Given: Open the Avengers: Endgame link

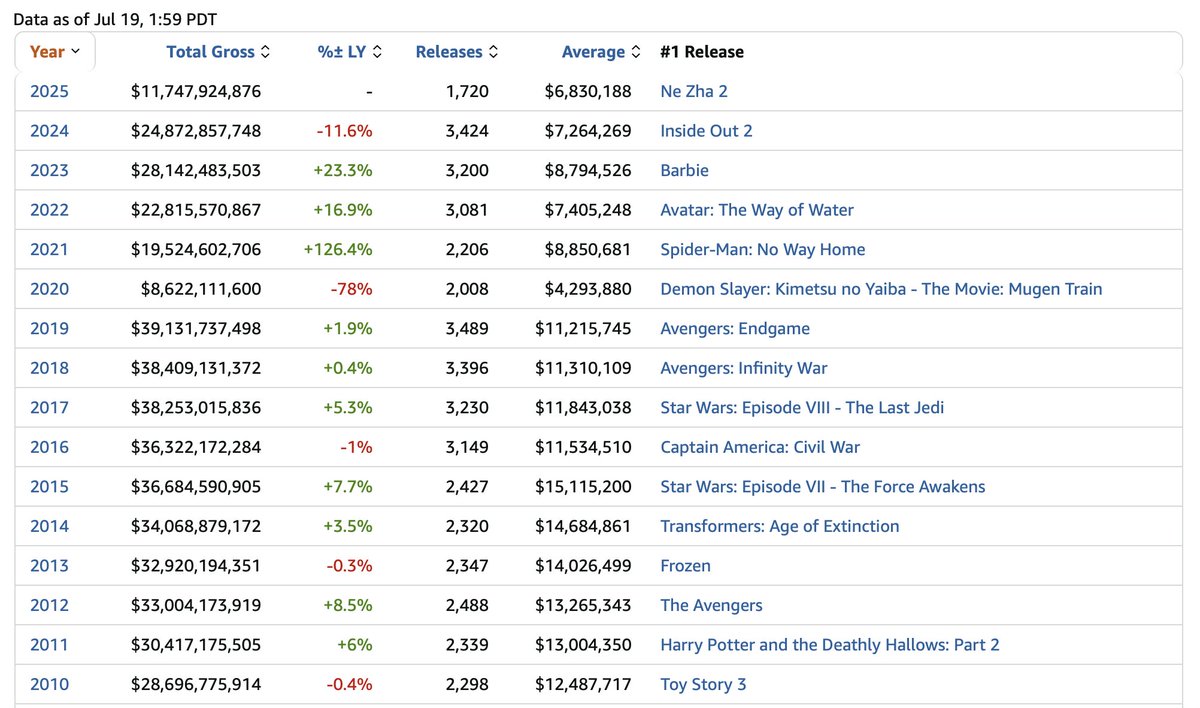Looking at the screenshot, I should click(x=735, y=329).
